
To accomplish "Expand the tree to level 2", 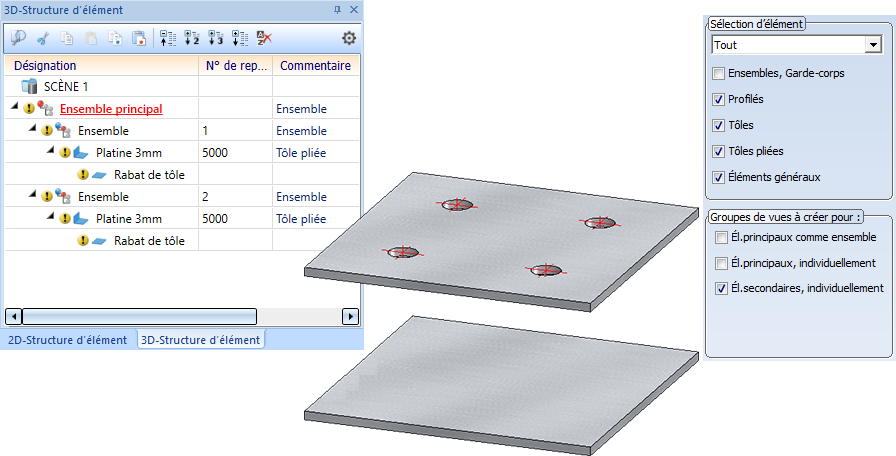I will 191,38.
